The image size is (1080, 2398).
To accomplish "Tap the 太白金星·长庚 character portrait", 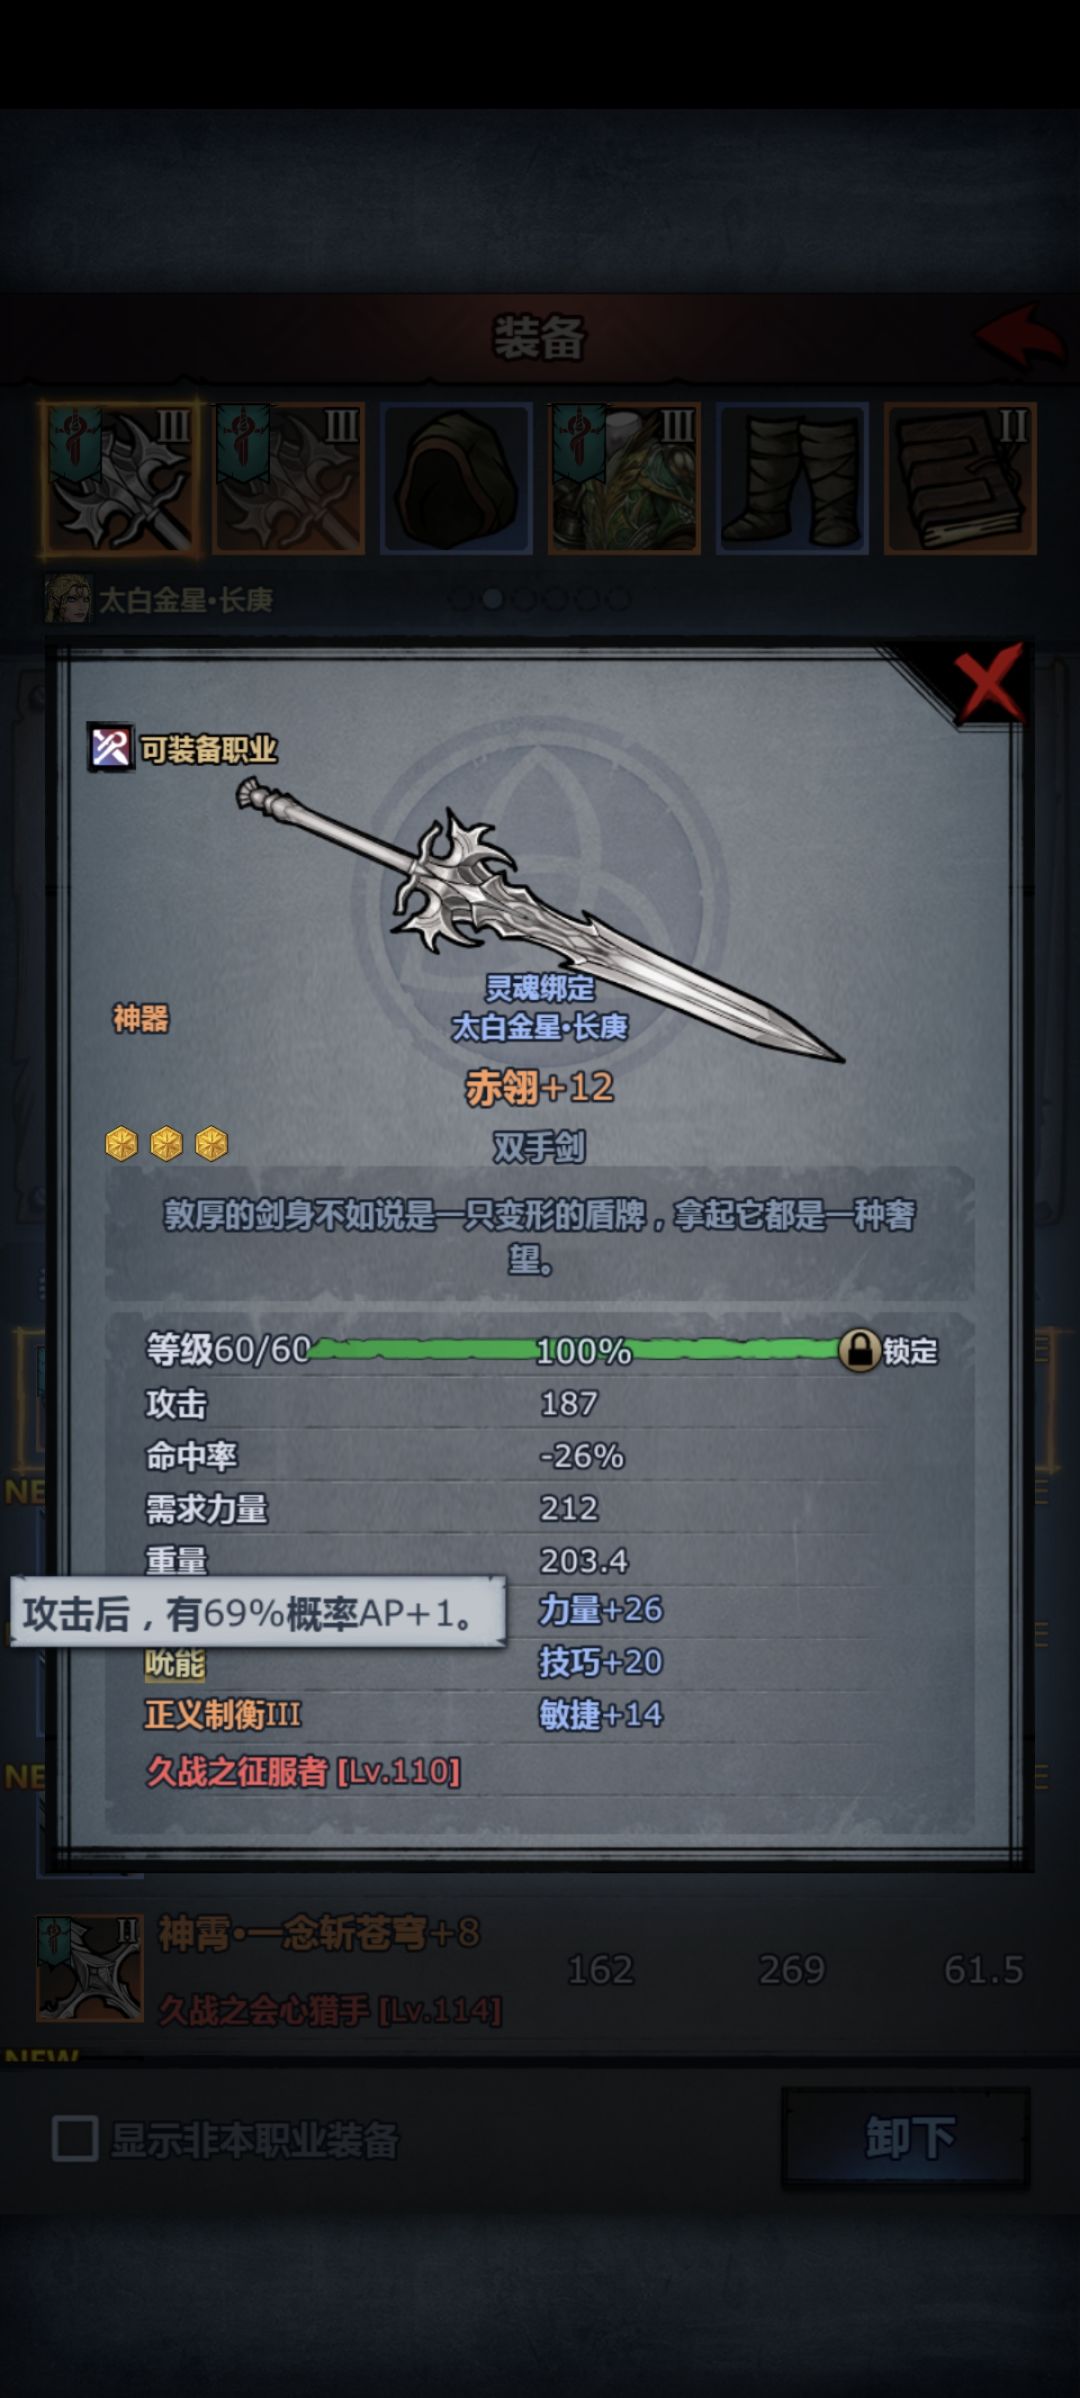I will coord(68,599).
